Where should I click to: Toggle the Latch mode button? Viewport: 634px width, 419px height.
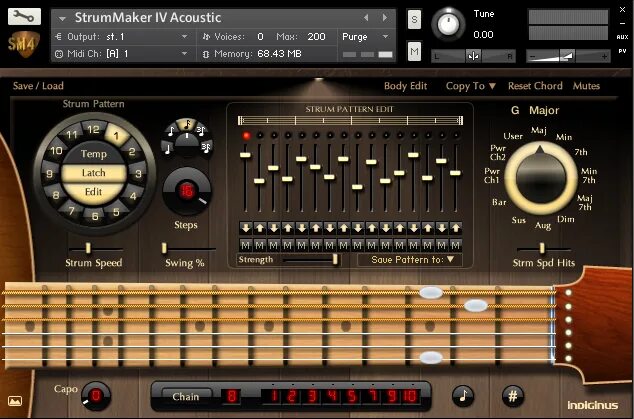coord(93,173)
